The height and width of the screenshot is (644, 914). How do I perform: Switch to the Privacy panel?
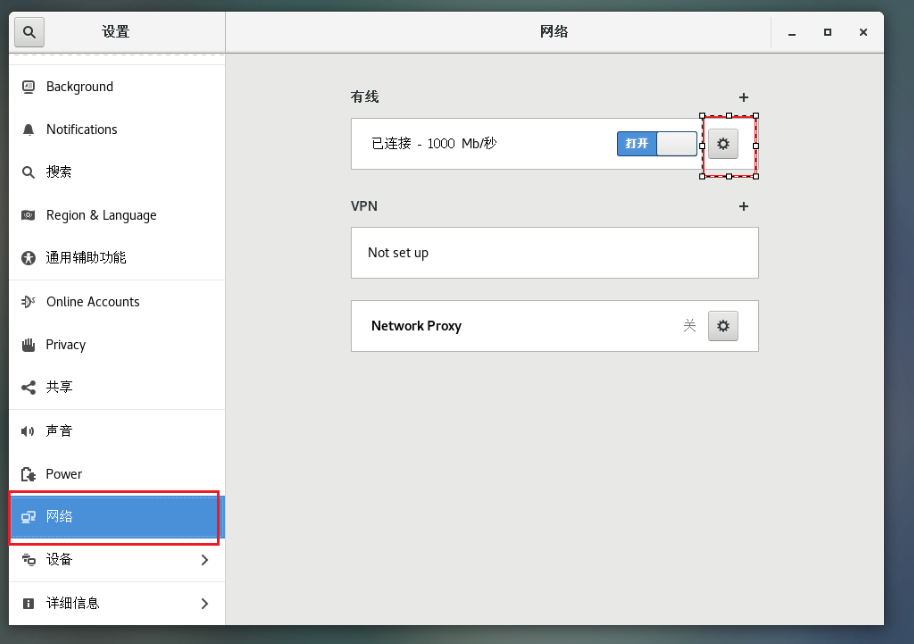(117, 344)
